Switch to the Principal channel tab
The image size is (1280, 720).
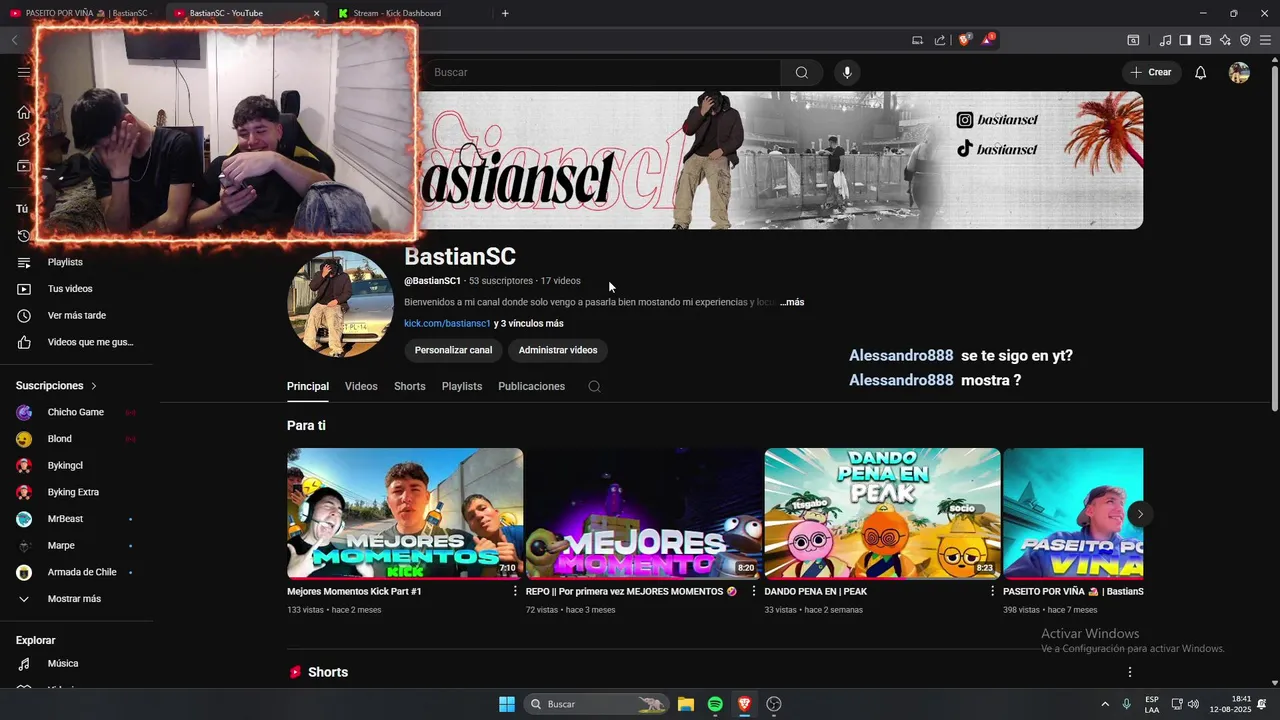(x=308, y=386)
